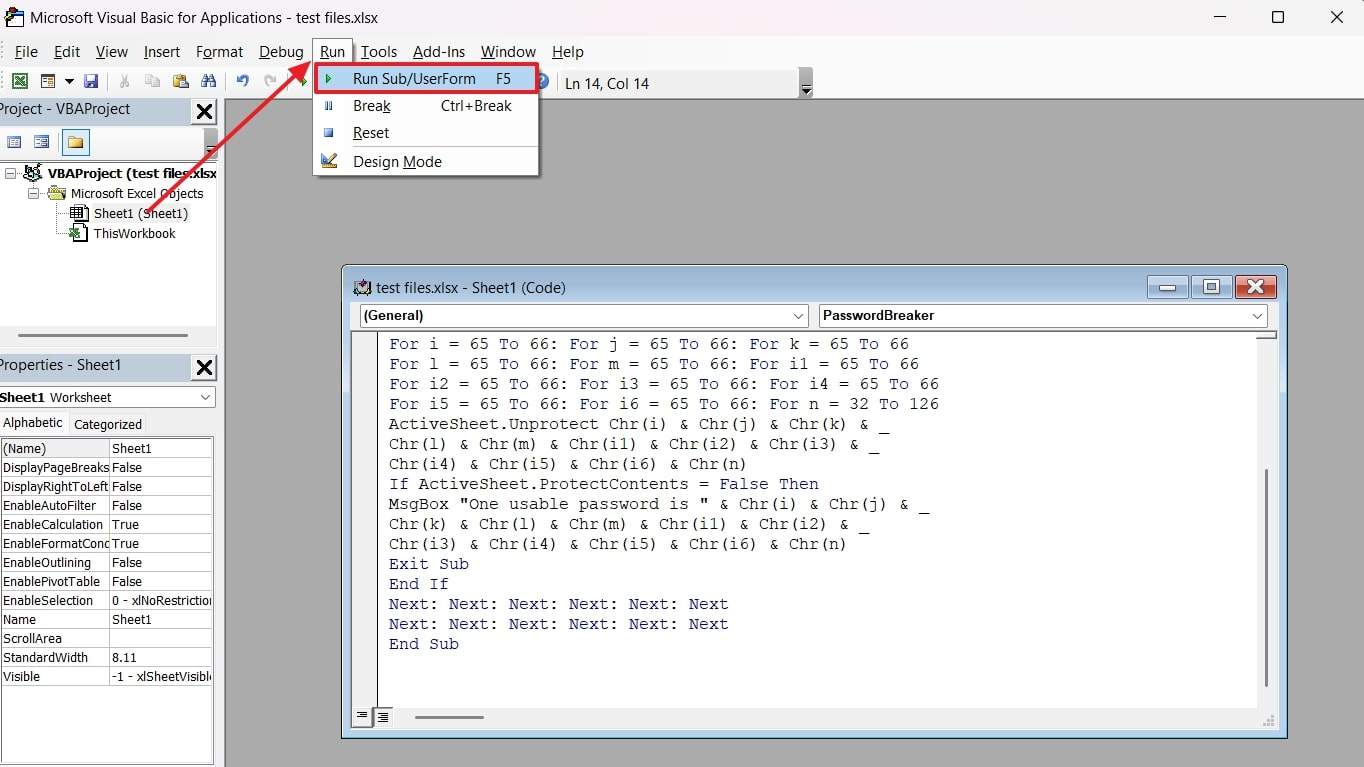The height and width of the screenshot is (767, 1364).
Task: Toggle Folders view in Project panel
Action: point(75,142)
